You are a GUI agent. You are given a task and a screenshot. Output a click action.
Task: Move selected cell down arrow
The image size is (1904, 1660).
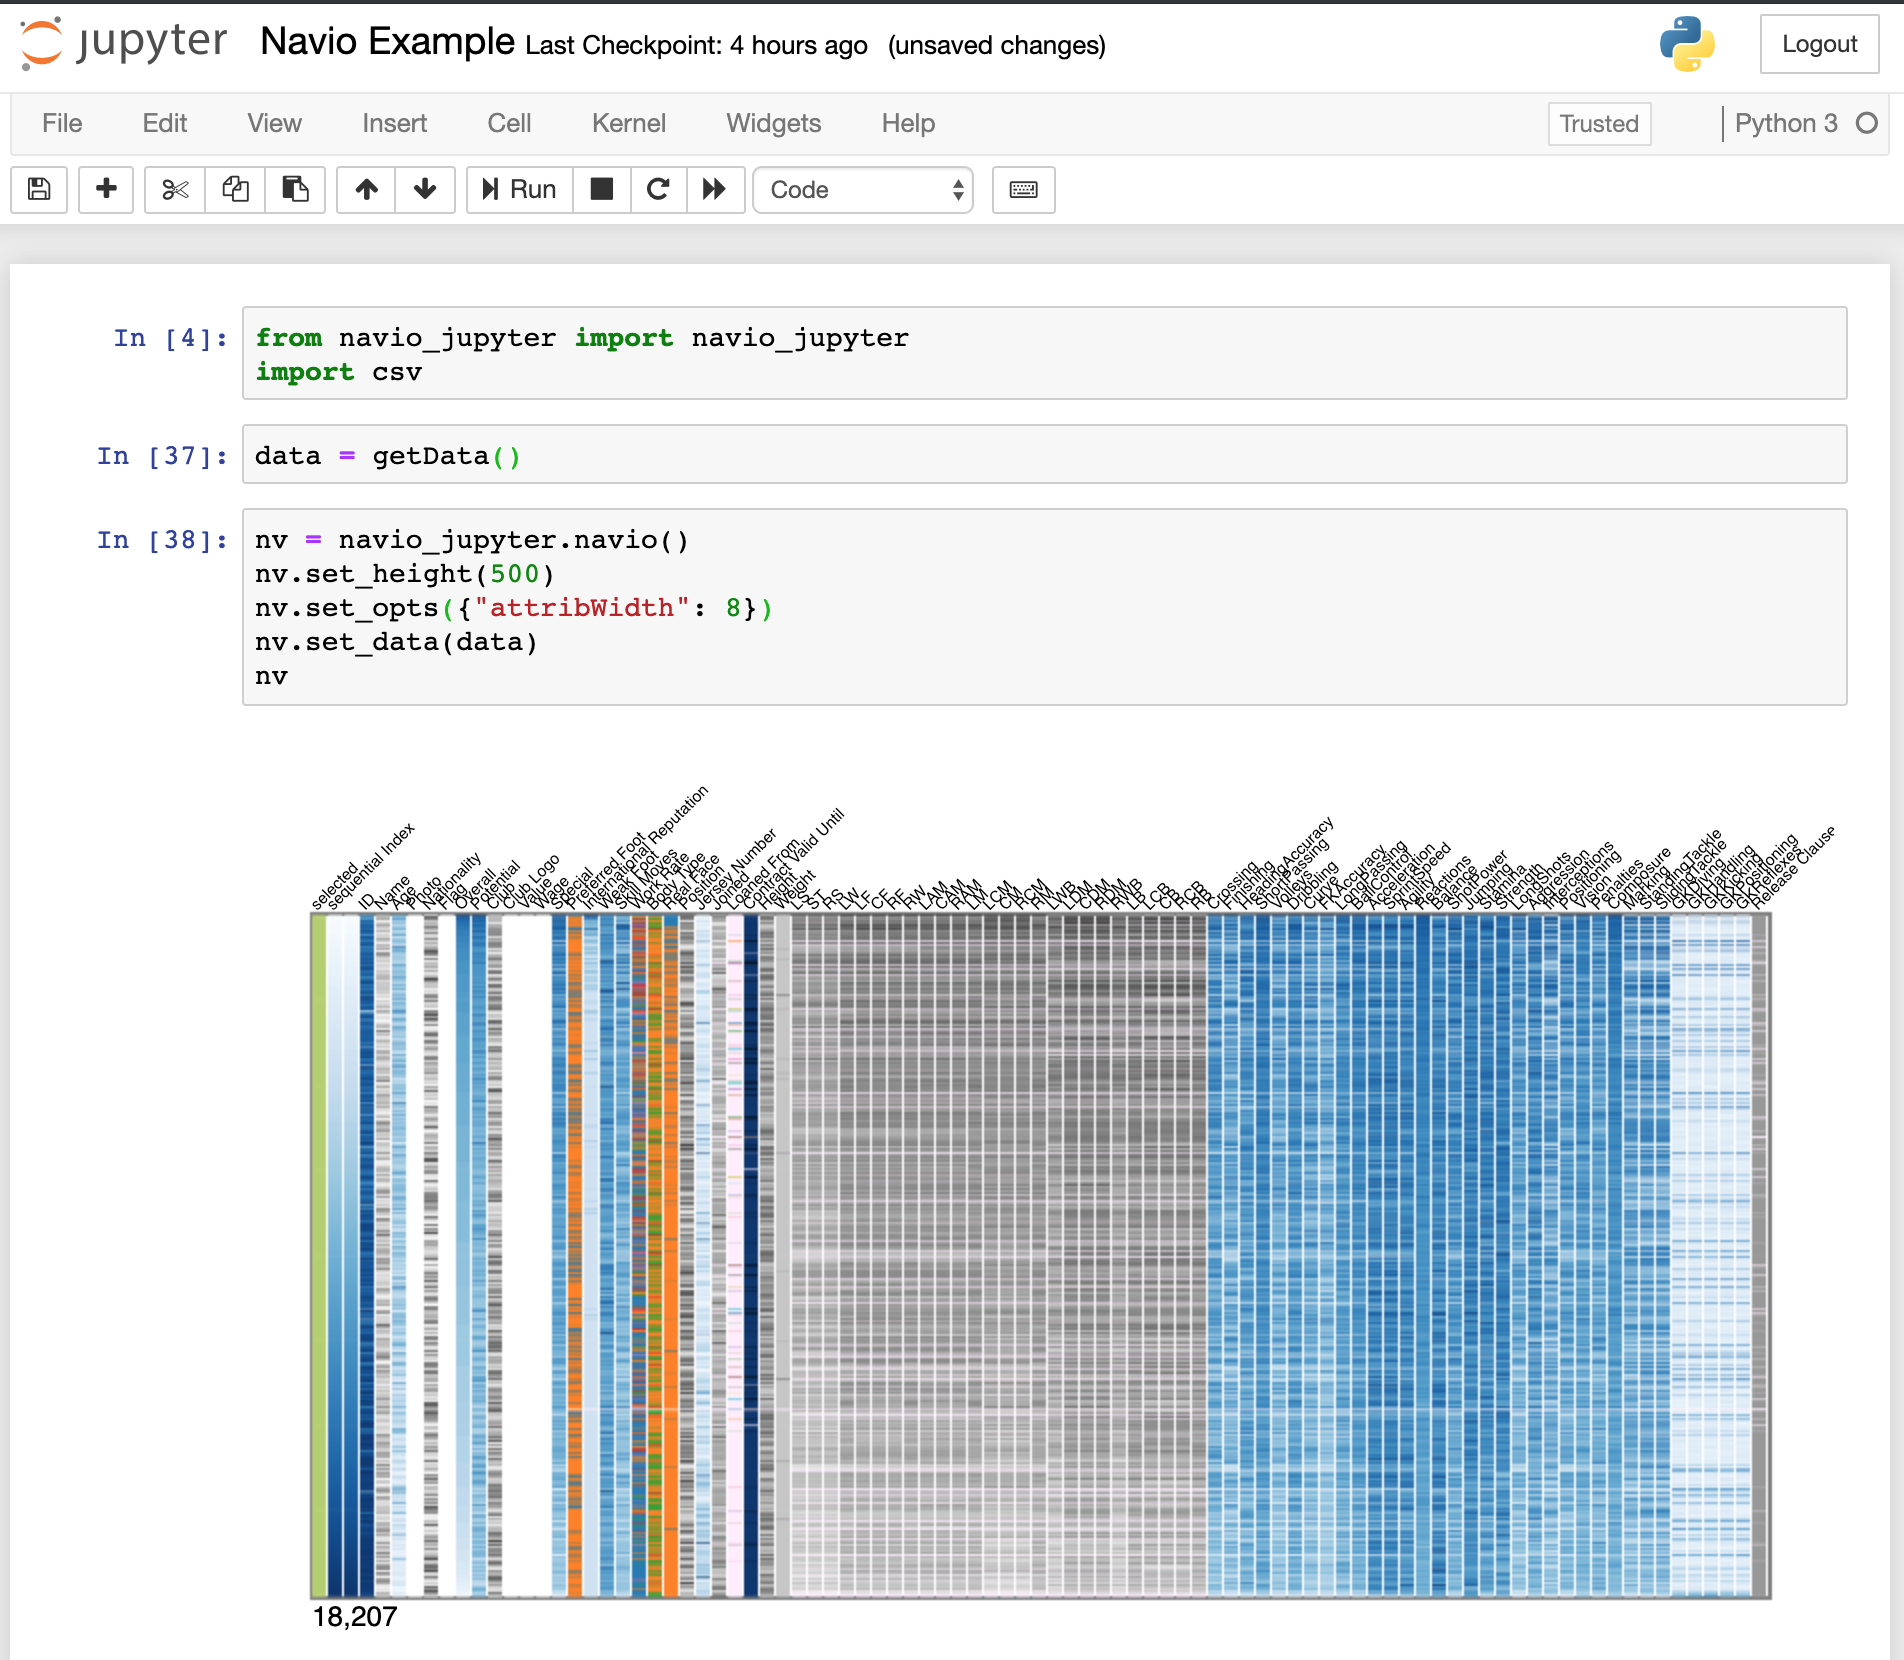pyautogui.click(x=425, y=189)
